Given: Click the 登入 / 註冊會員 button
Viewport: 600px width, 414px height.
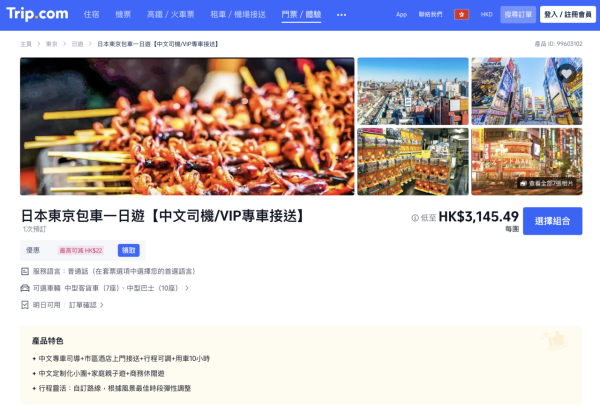Looking at the screenshot, I should pyautogui.click(x=568, y=15).
